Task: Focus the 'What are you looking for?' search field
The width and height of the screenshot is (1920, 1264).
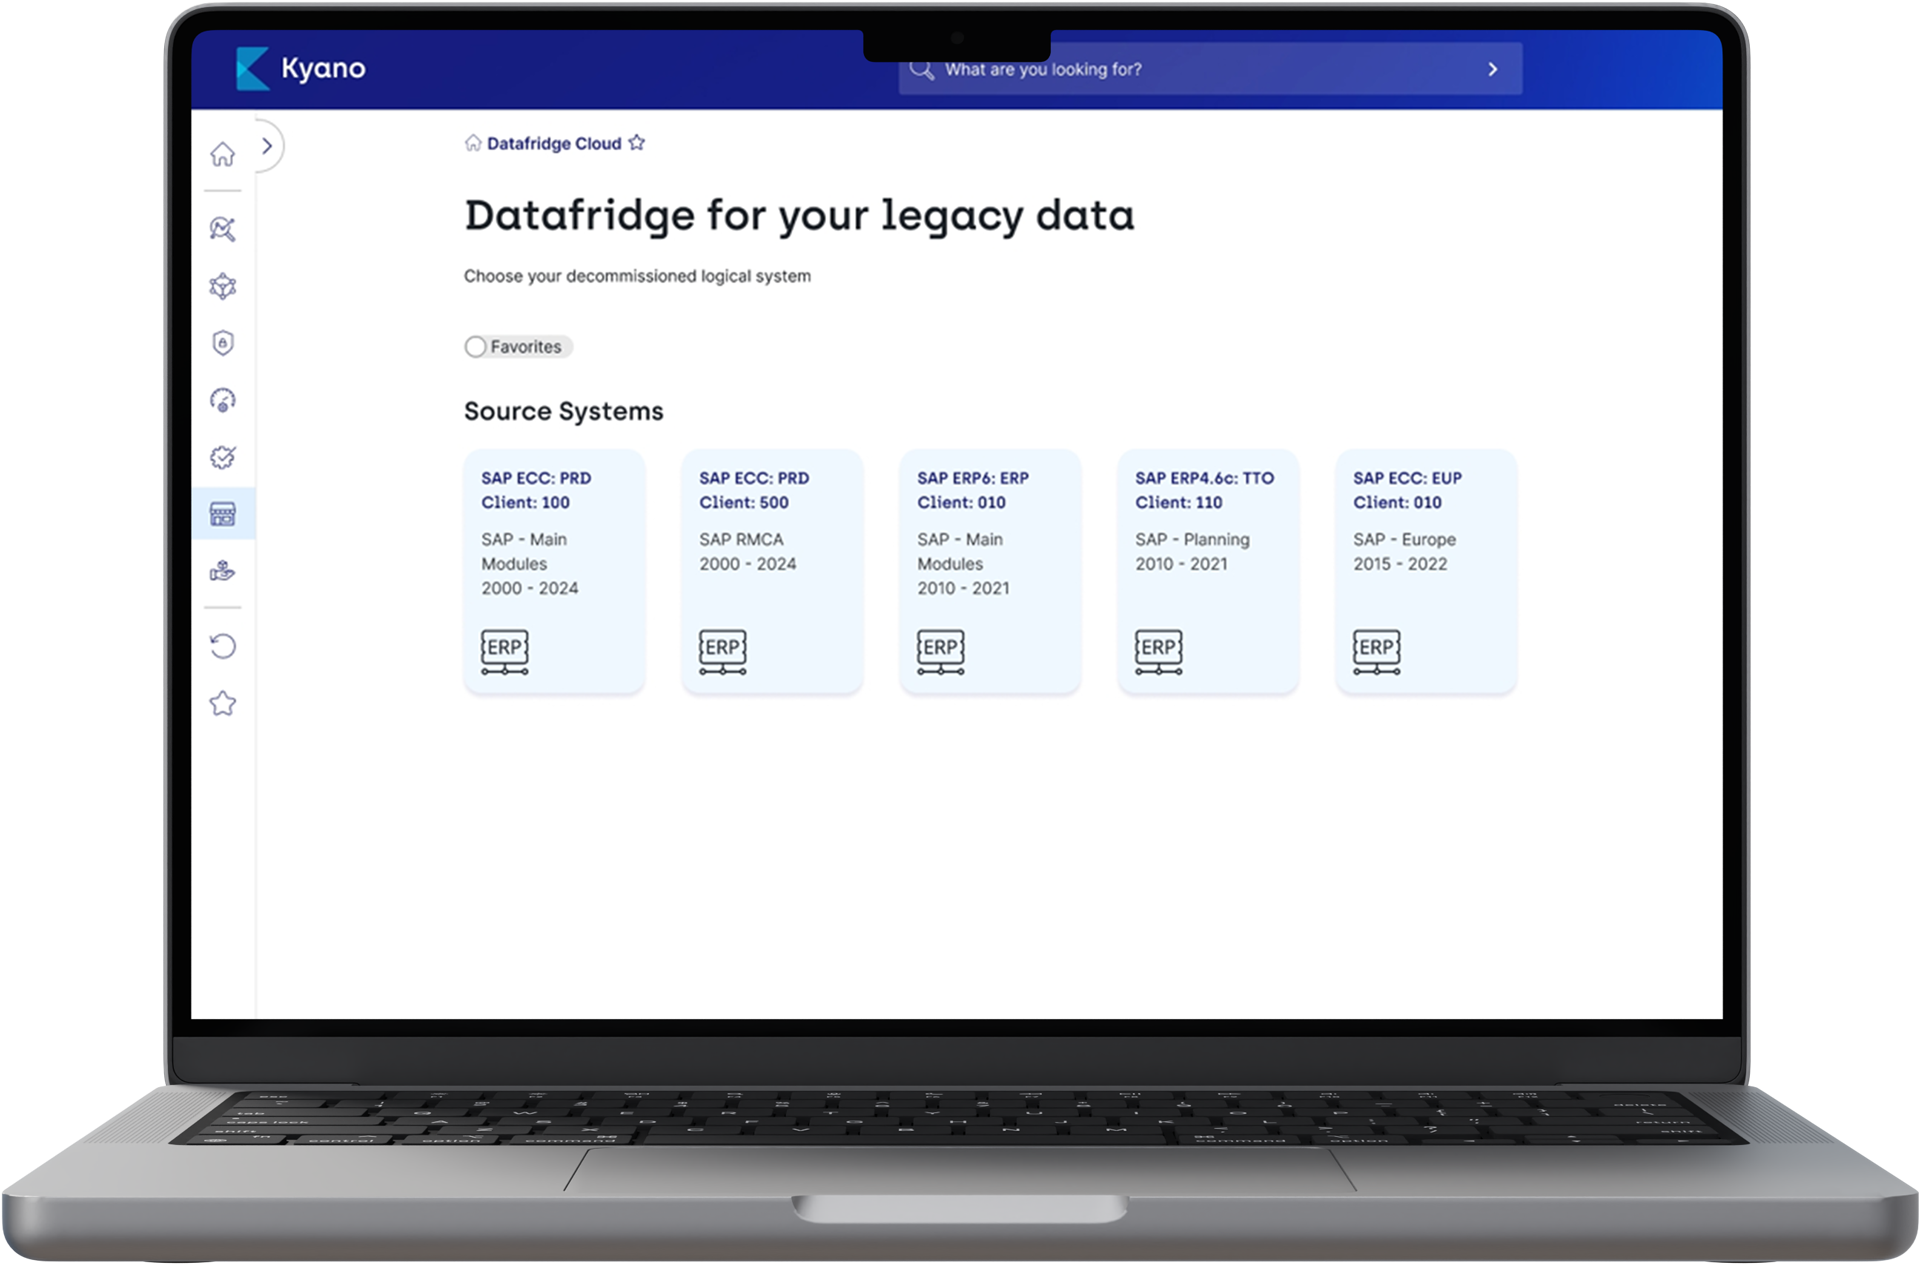Action: click(1210, 69)
